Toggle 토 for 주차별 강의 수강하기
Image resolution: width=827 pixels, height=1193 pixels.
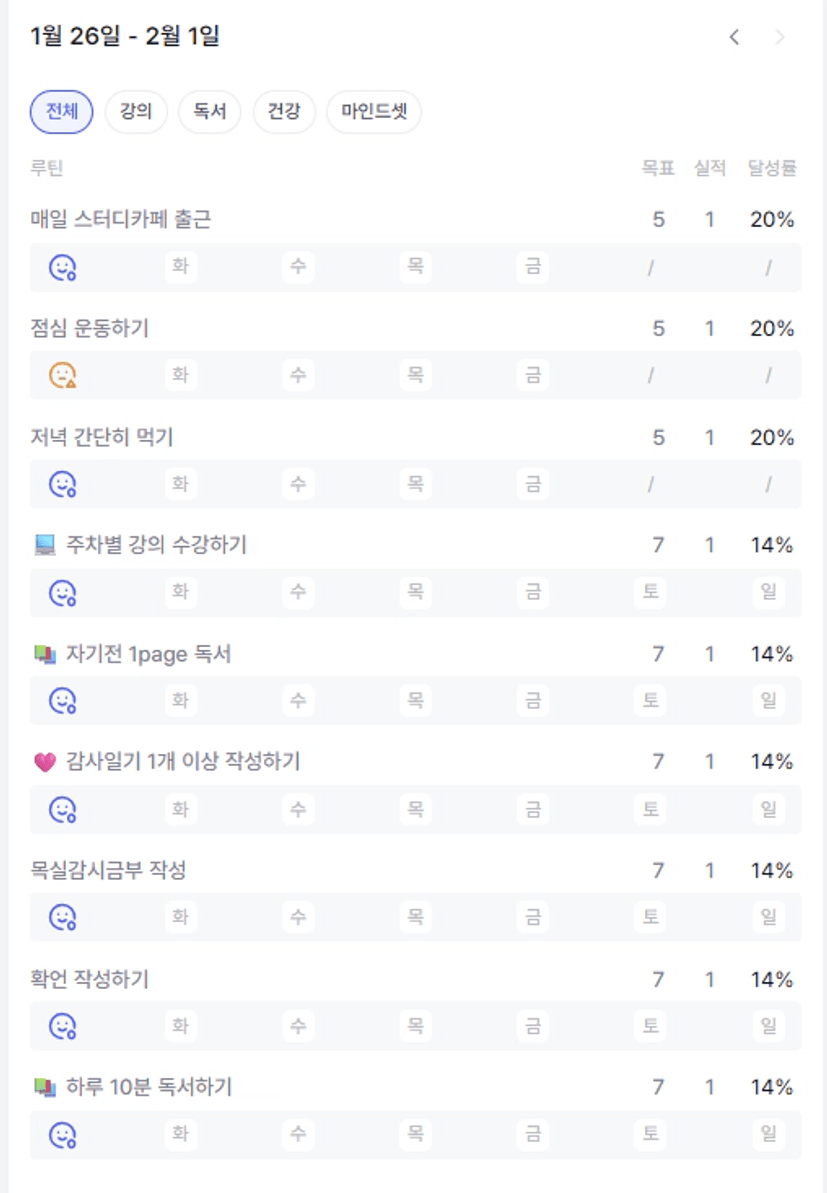coord(651,593)
